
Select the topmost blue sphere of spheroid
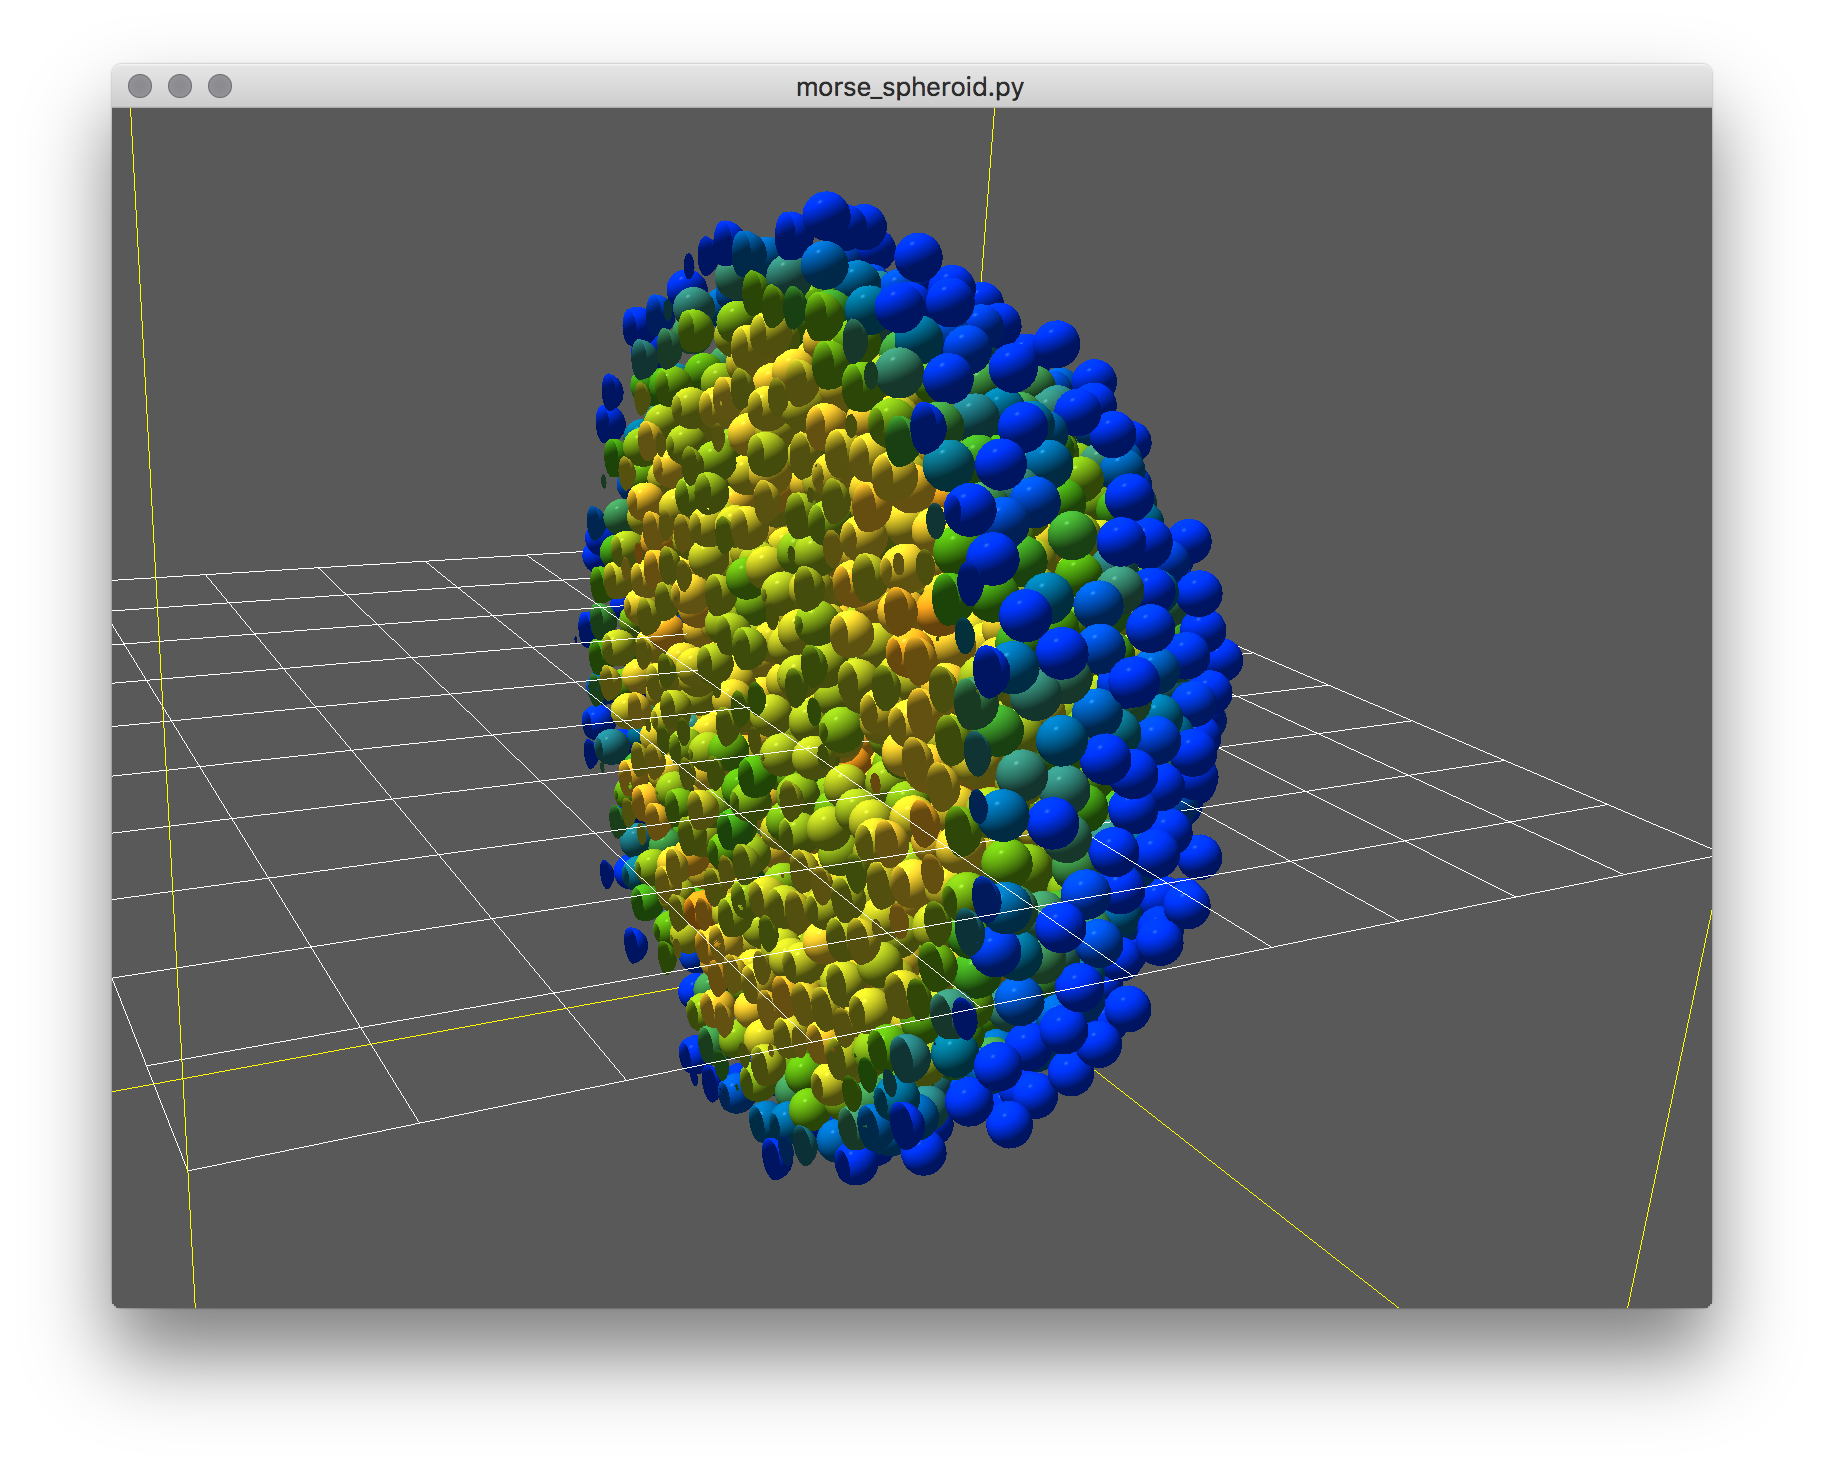tap(826, 213)
